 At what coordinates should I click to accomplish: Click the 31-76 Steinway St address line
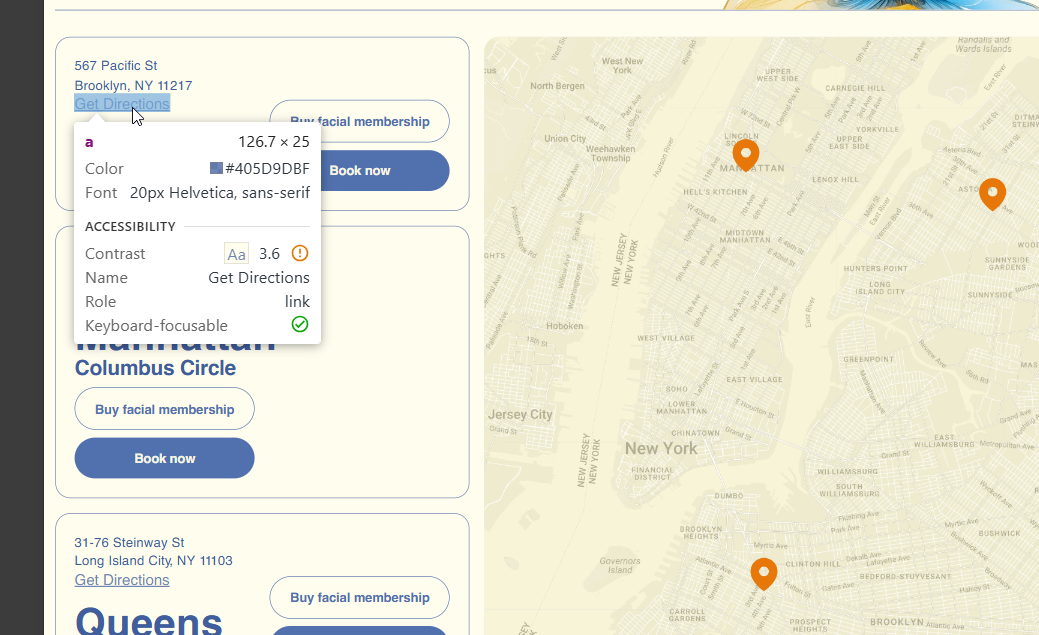click(129, 542)
